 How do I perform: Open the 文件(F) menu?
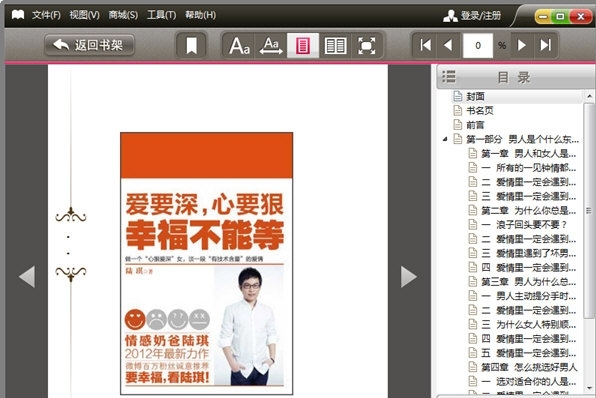(46, 15)
